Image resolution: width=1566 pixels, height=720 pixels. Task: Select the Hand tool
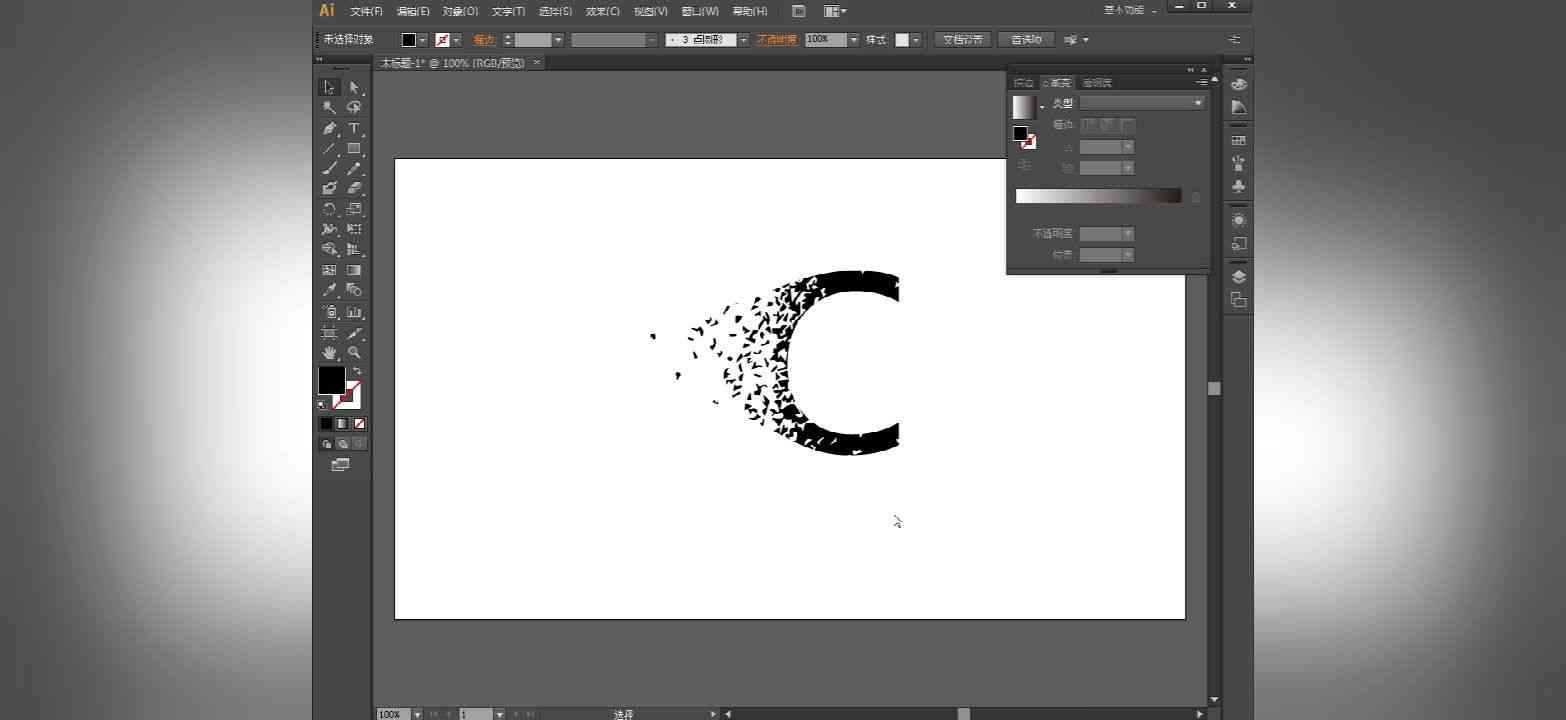pos(329,353)
